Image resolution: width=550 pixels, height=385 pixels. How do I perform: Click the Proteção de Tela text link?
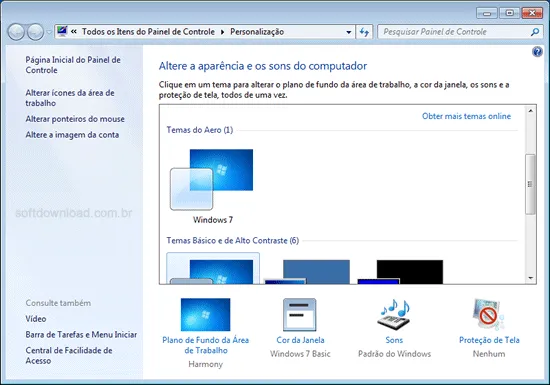(489, 340)
